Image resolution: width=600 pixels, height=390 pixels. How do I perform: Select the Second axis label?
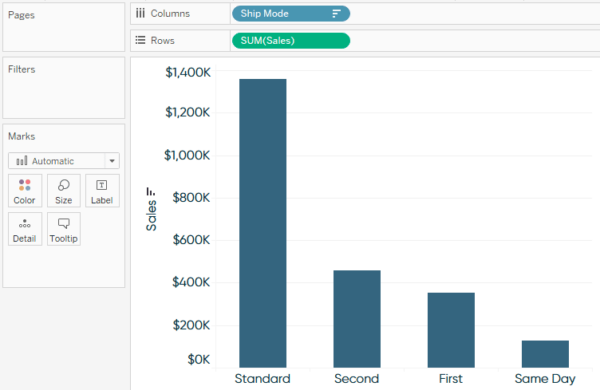(x=357, y=379)
